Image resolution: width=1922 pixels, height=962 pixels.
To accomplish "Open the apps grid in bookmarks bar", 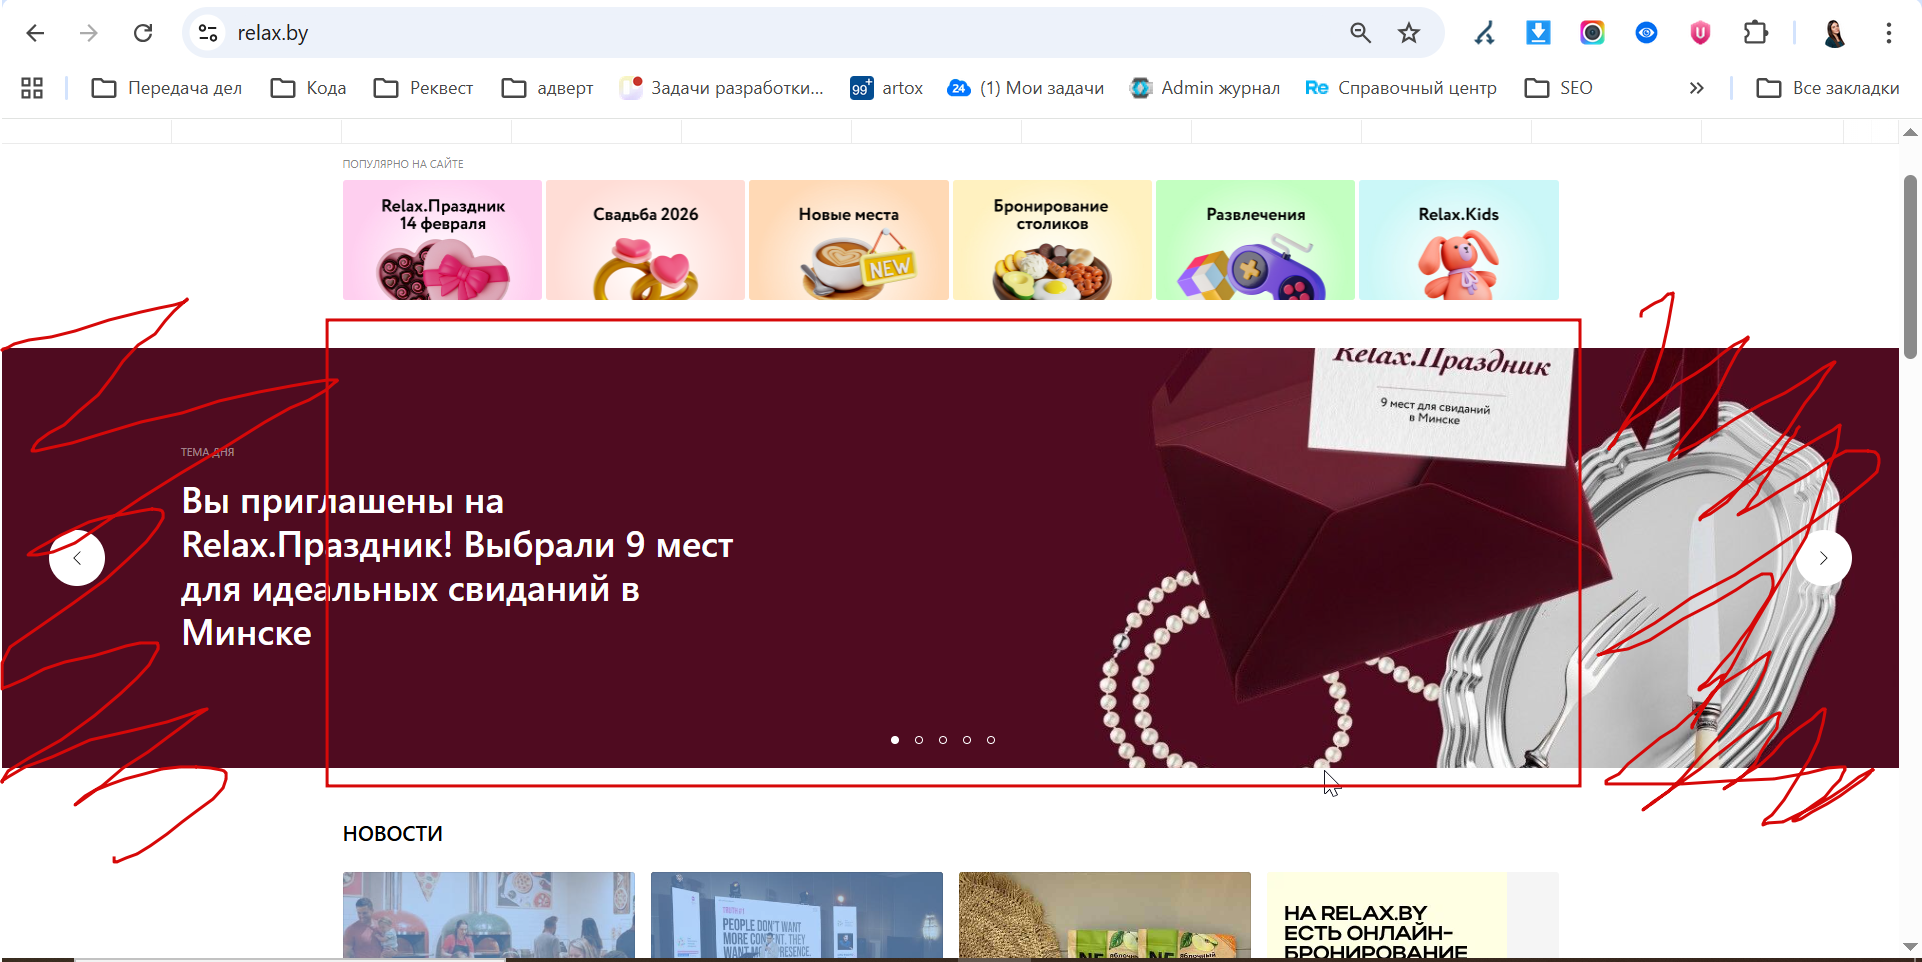I will pos(32,88).
